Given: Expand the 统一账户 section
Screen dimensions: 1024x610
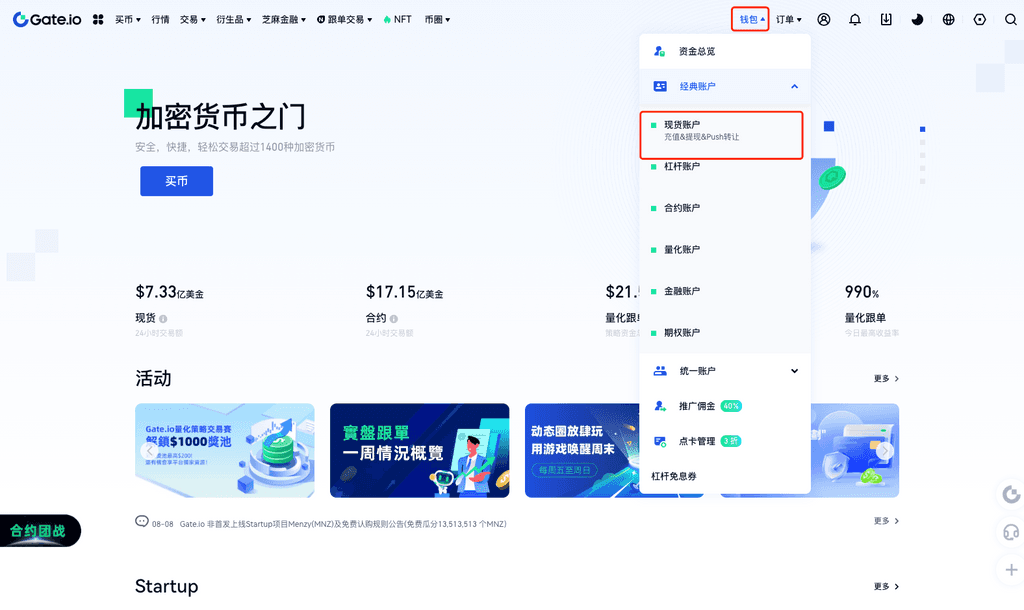Looking at the screenshot, I should click(x=794, y=371).
